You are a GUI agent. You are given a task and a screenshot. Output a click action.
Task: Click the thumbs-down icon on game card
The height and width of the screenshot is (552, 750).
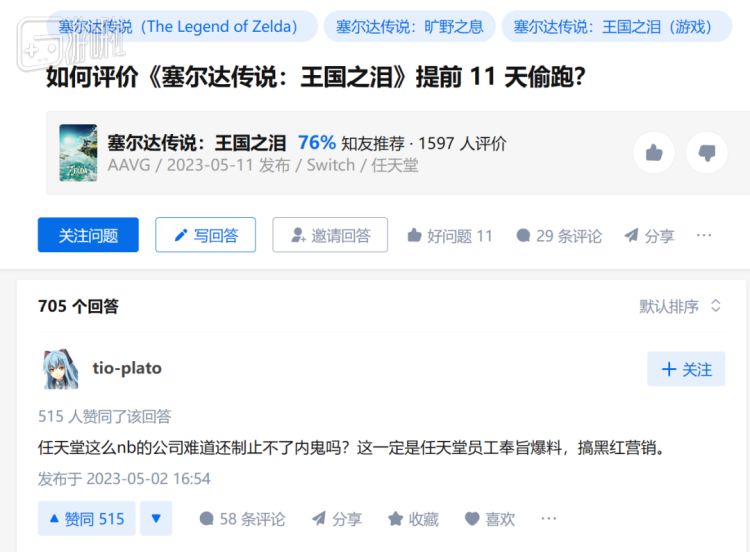[706, 153]
